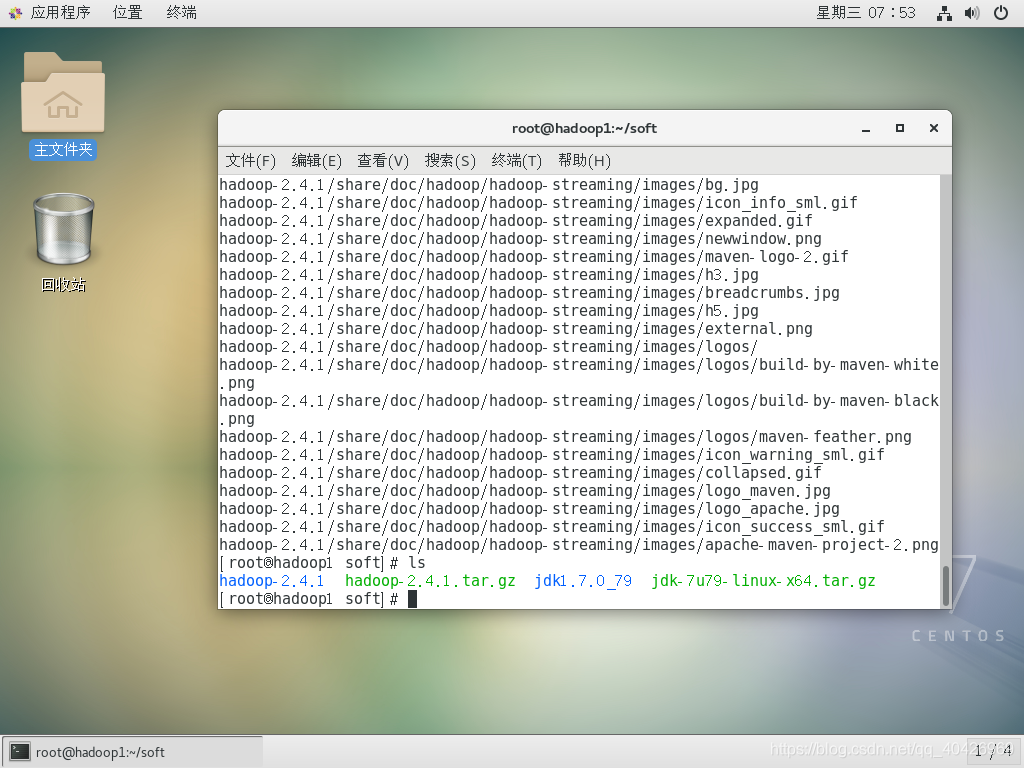This screenshot has height=768, width=1024.
Task: Click the line ending icon_info_sml.gif
Action: [x=538, y=202]
